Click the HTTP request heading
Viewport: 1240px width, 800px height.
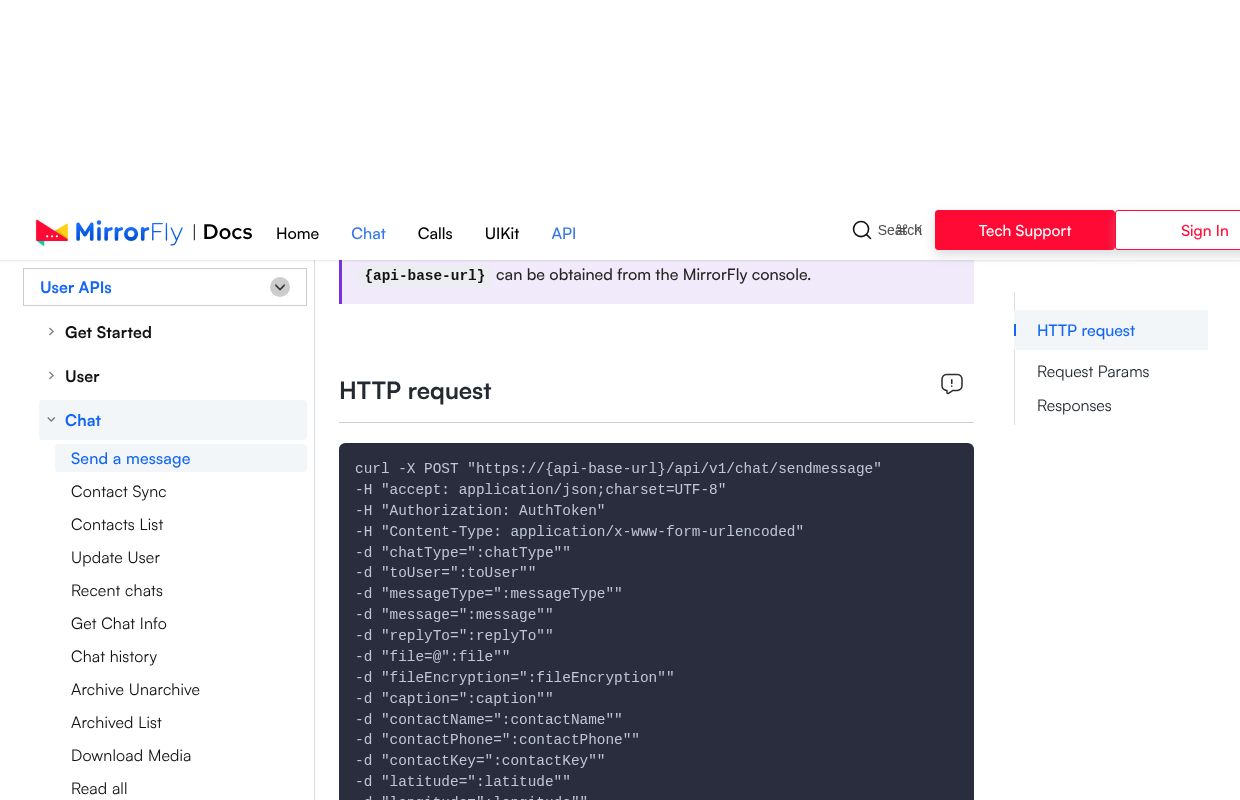[x=415, y=390]
